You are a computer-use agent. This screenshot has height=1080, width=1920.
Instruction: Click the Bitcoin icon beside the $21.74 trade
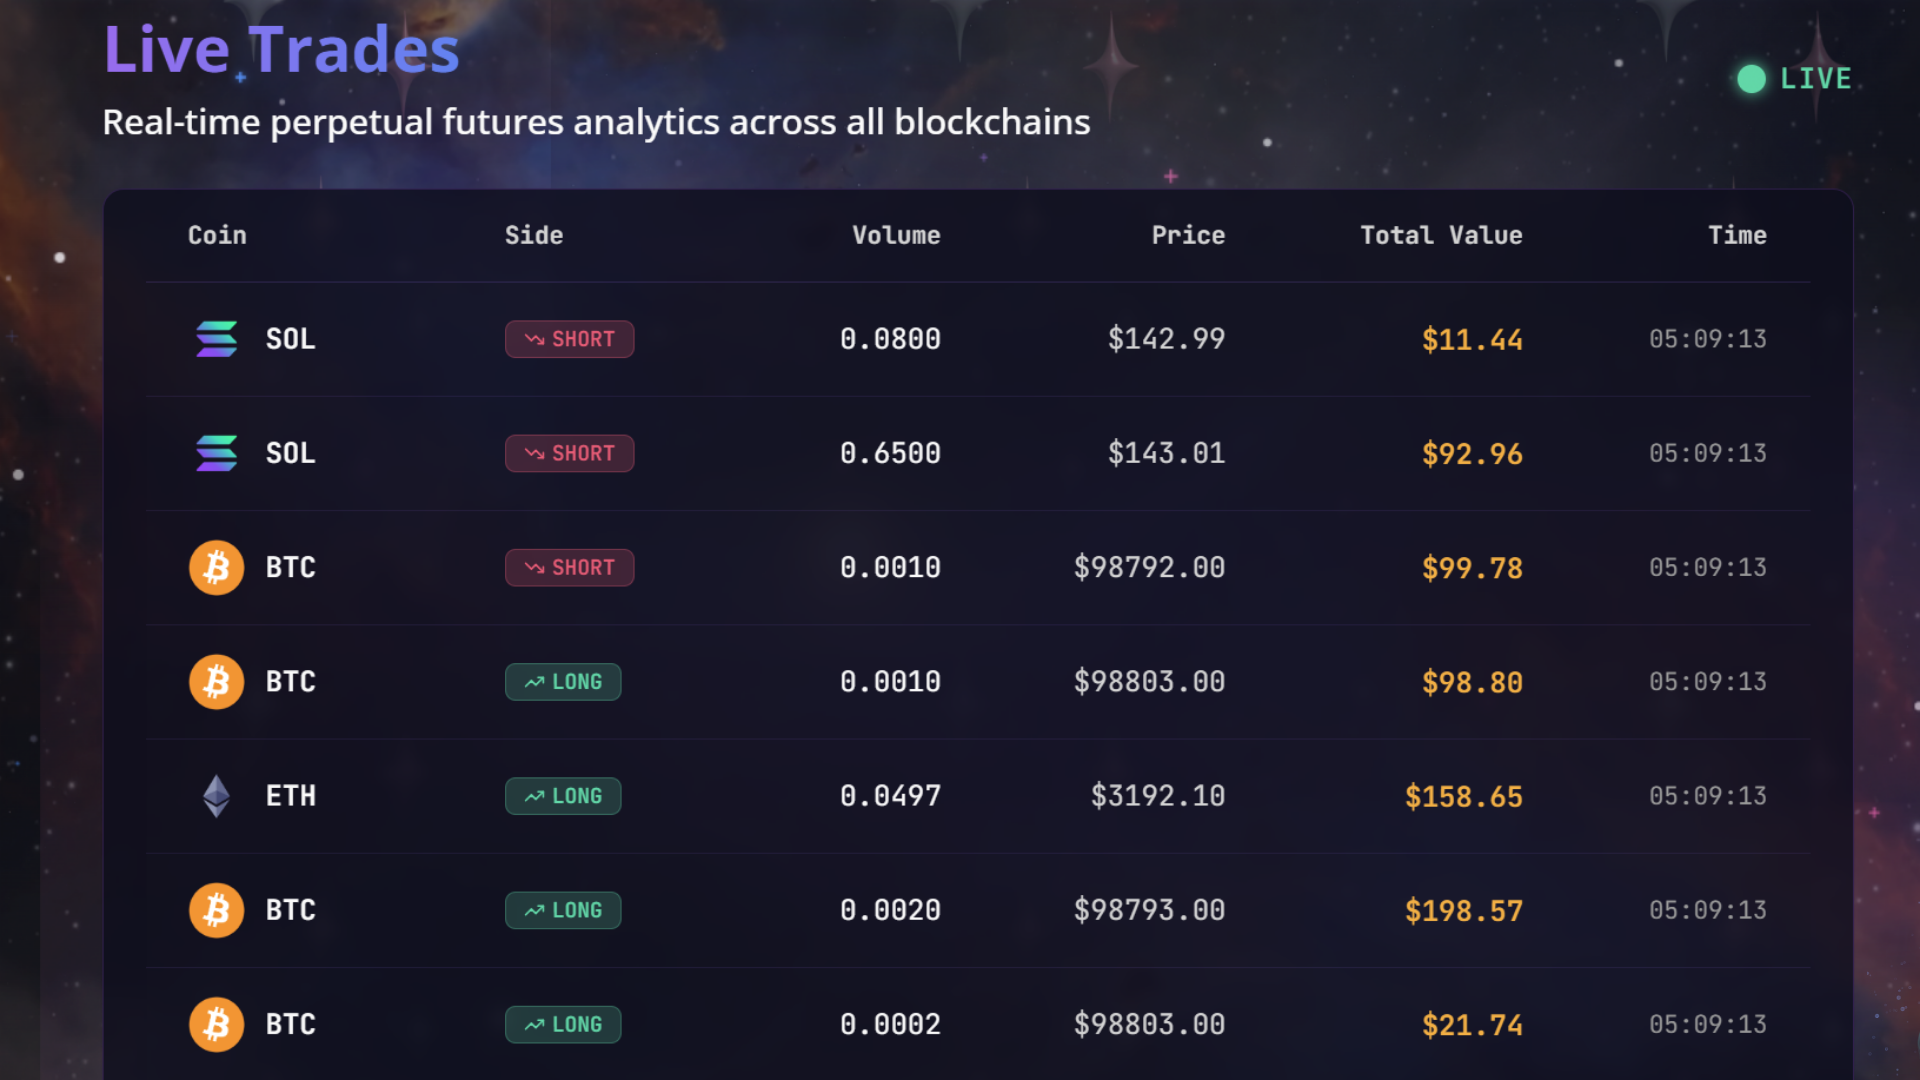(216, 1024)
